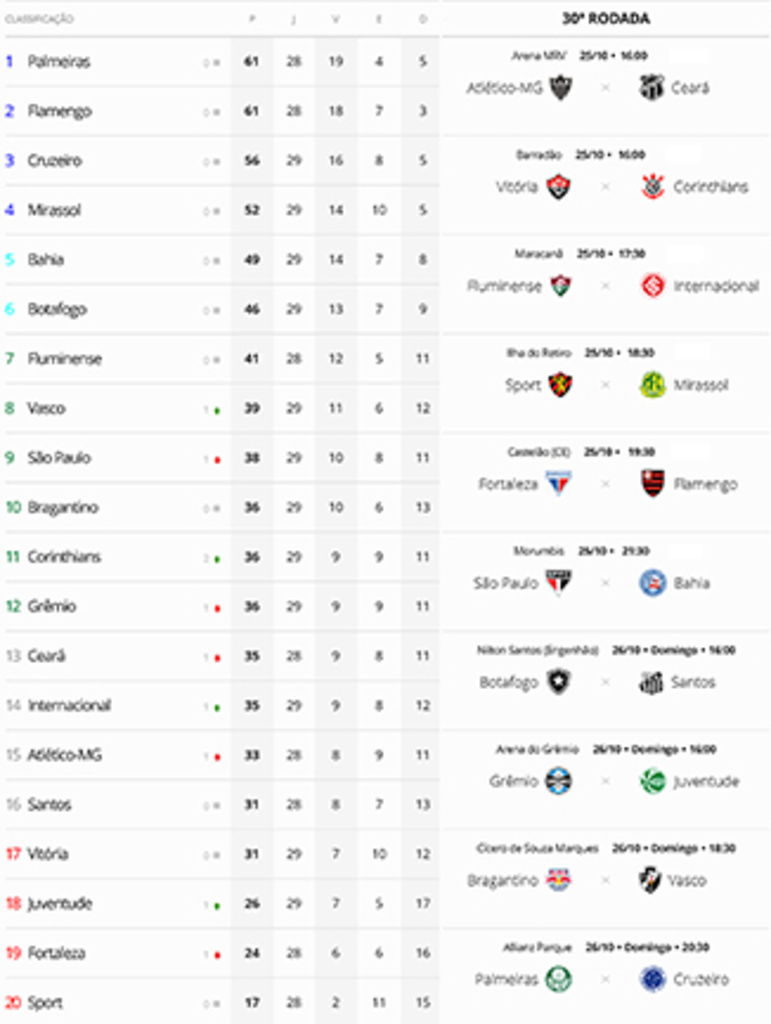Viewport: 771px width, 1024px height.
Task: Click the Bragantino Red Bull crest
Action: click(559, 881)
